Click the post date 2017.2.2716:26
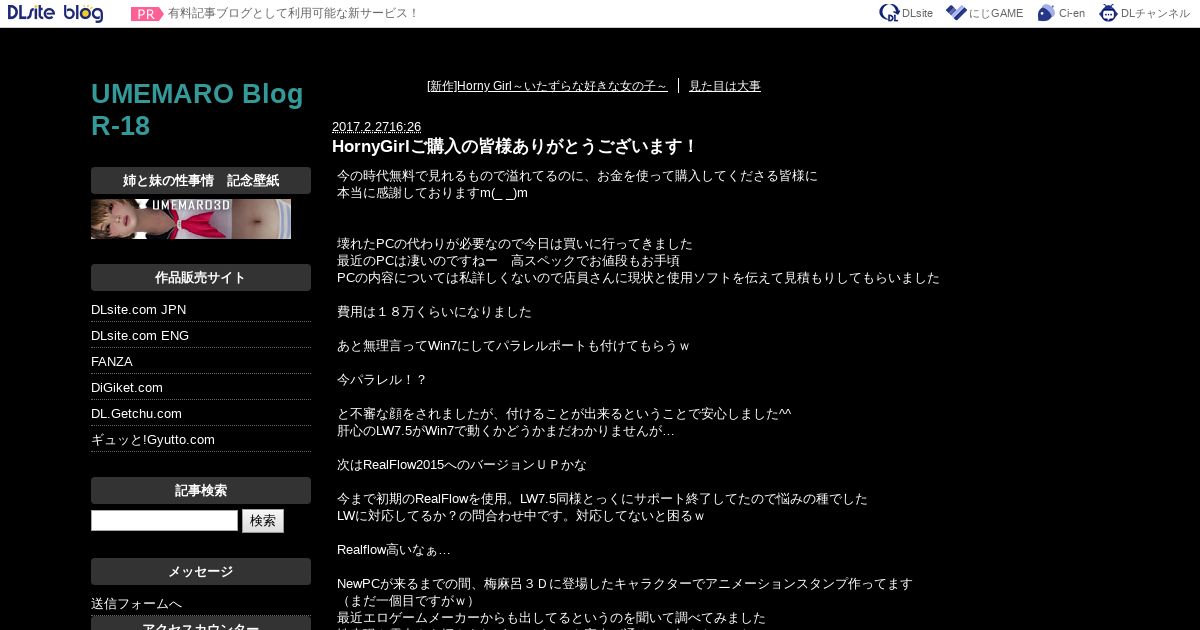Viewport: 1200px width, 630px height. click(376, 127)
